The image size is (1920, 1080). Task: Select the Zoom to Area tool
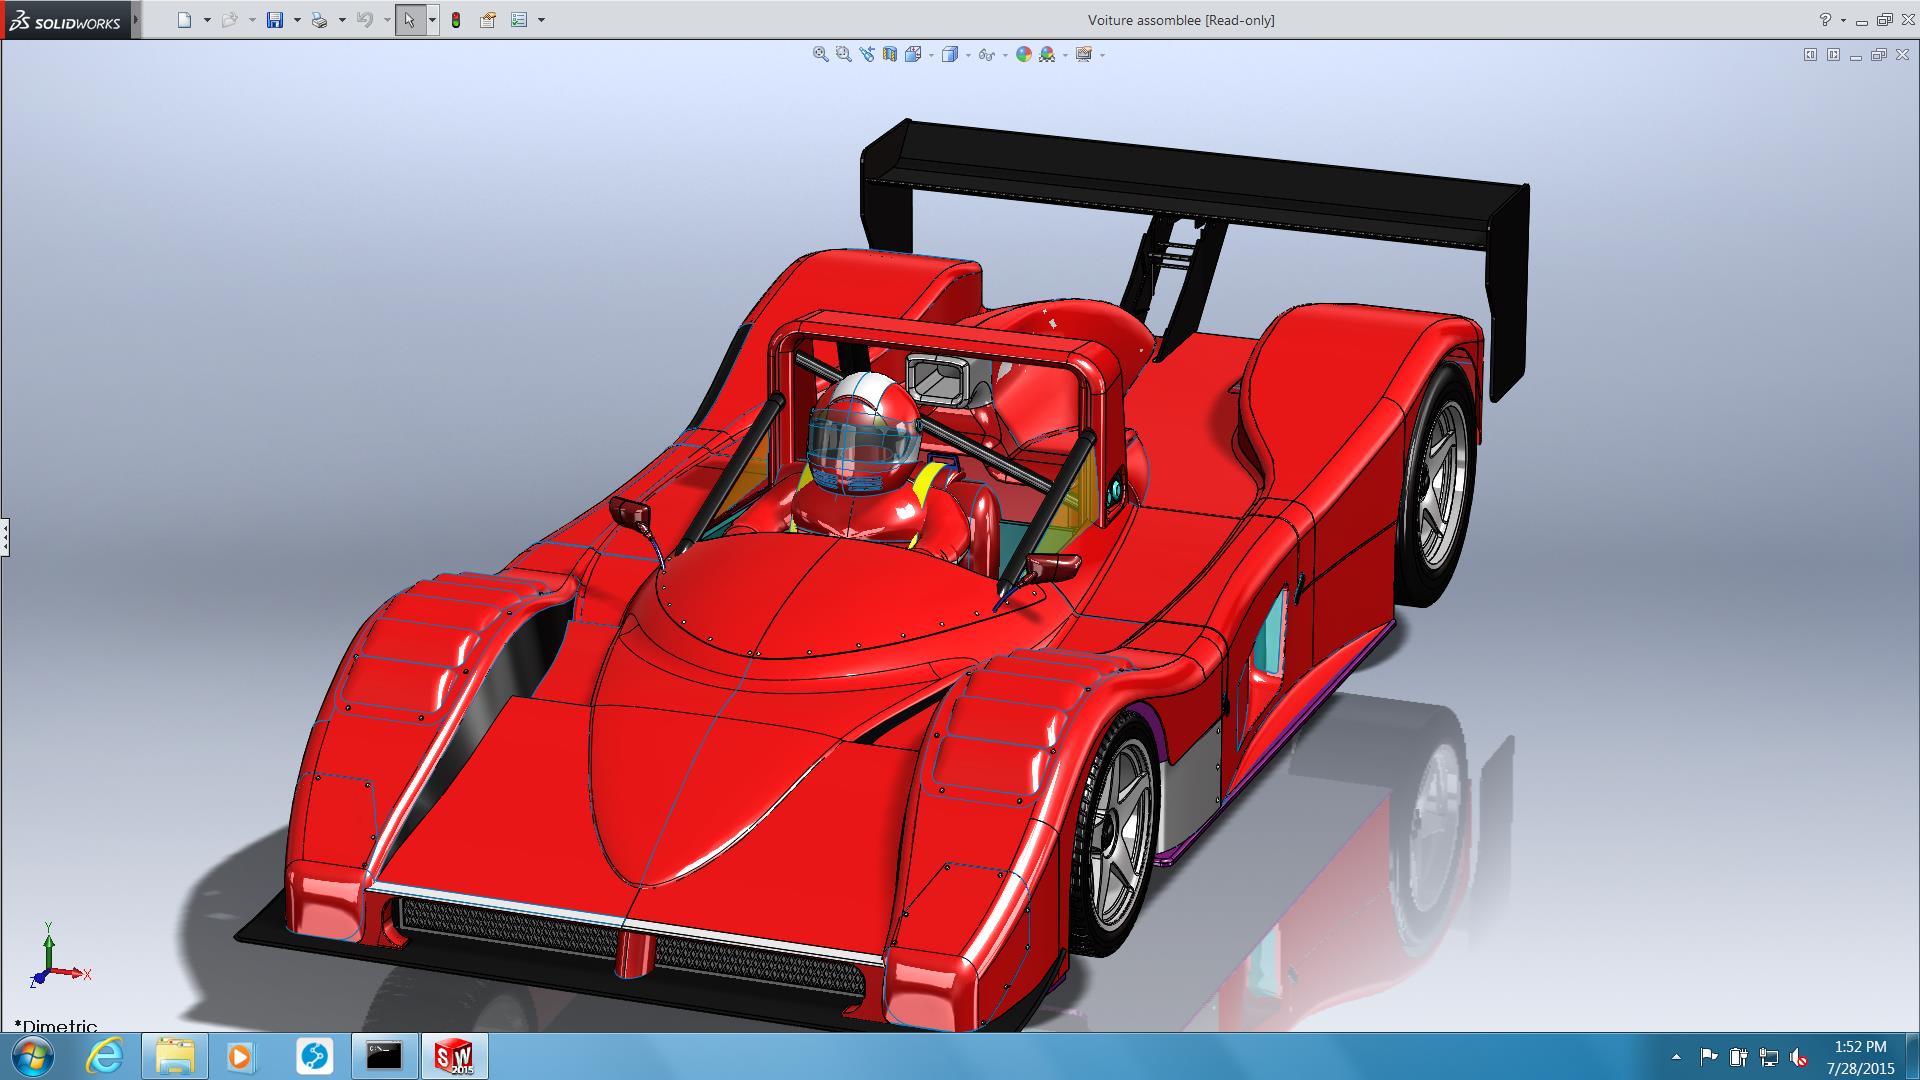click(843, 55)
